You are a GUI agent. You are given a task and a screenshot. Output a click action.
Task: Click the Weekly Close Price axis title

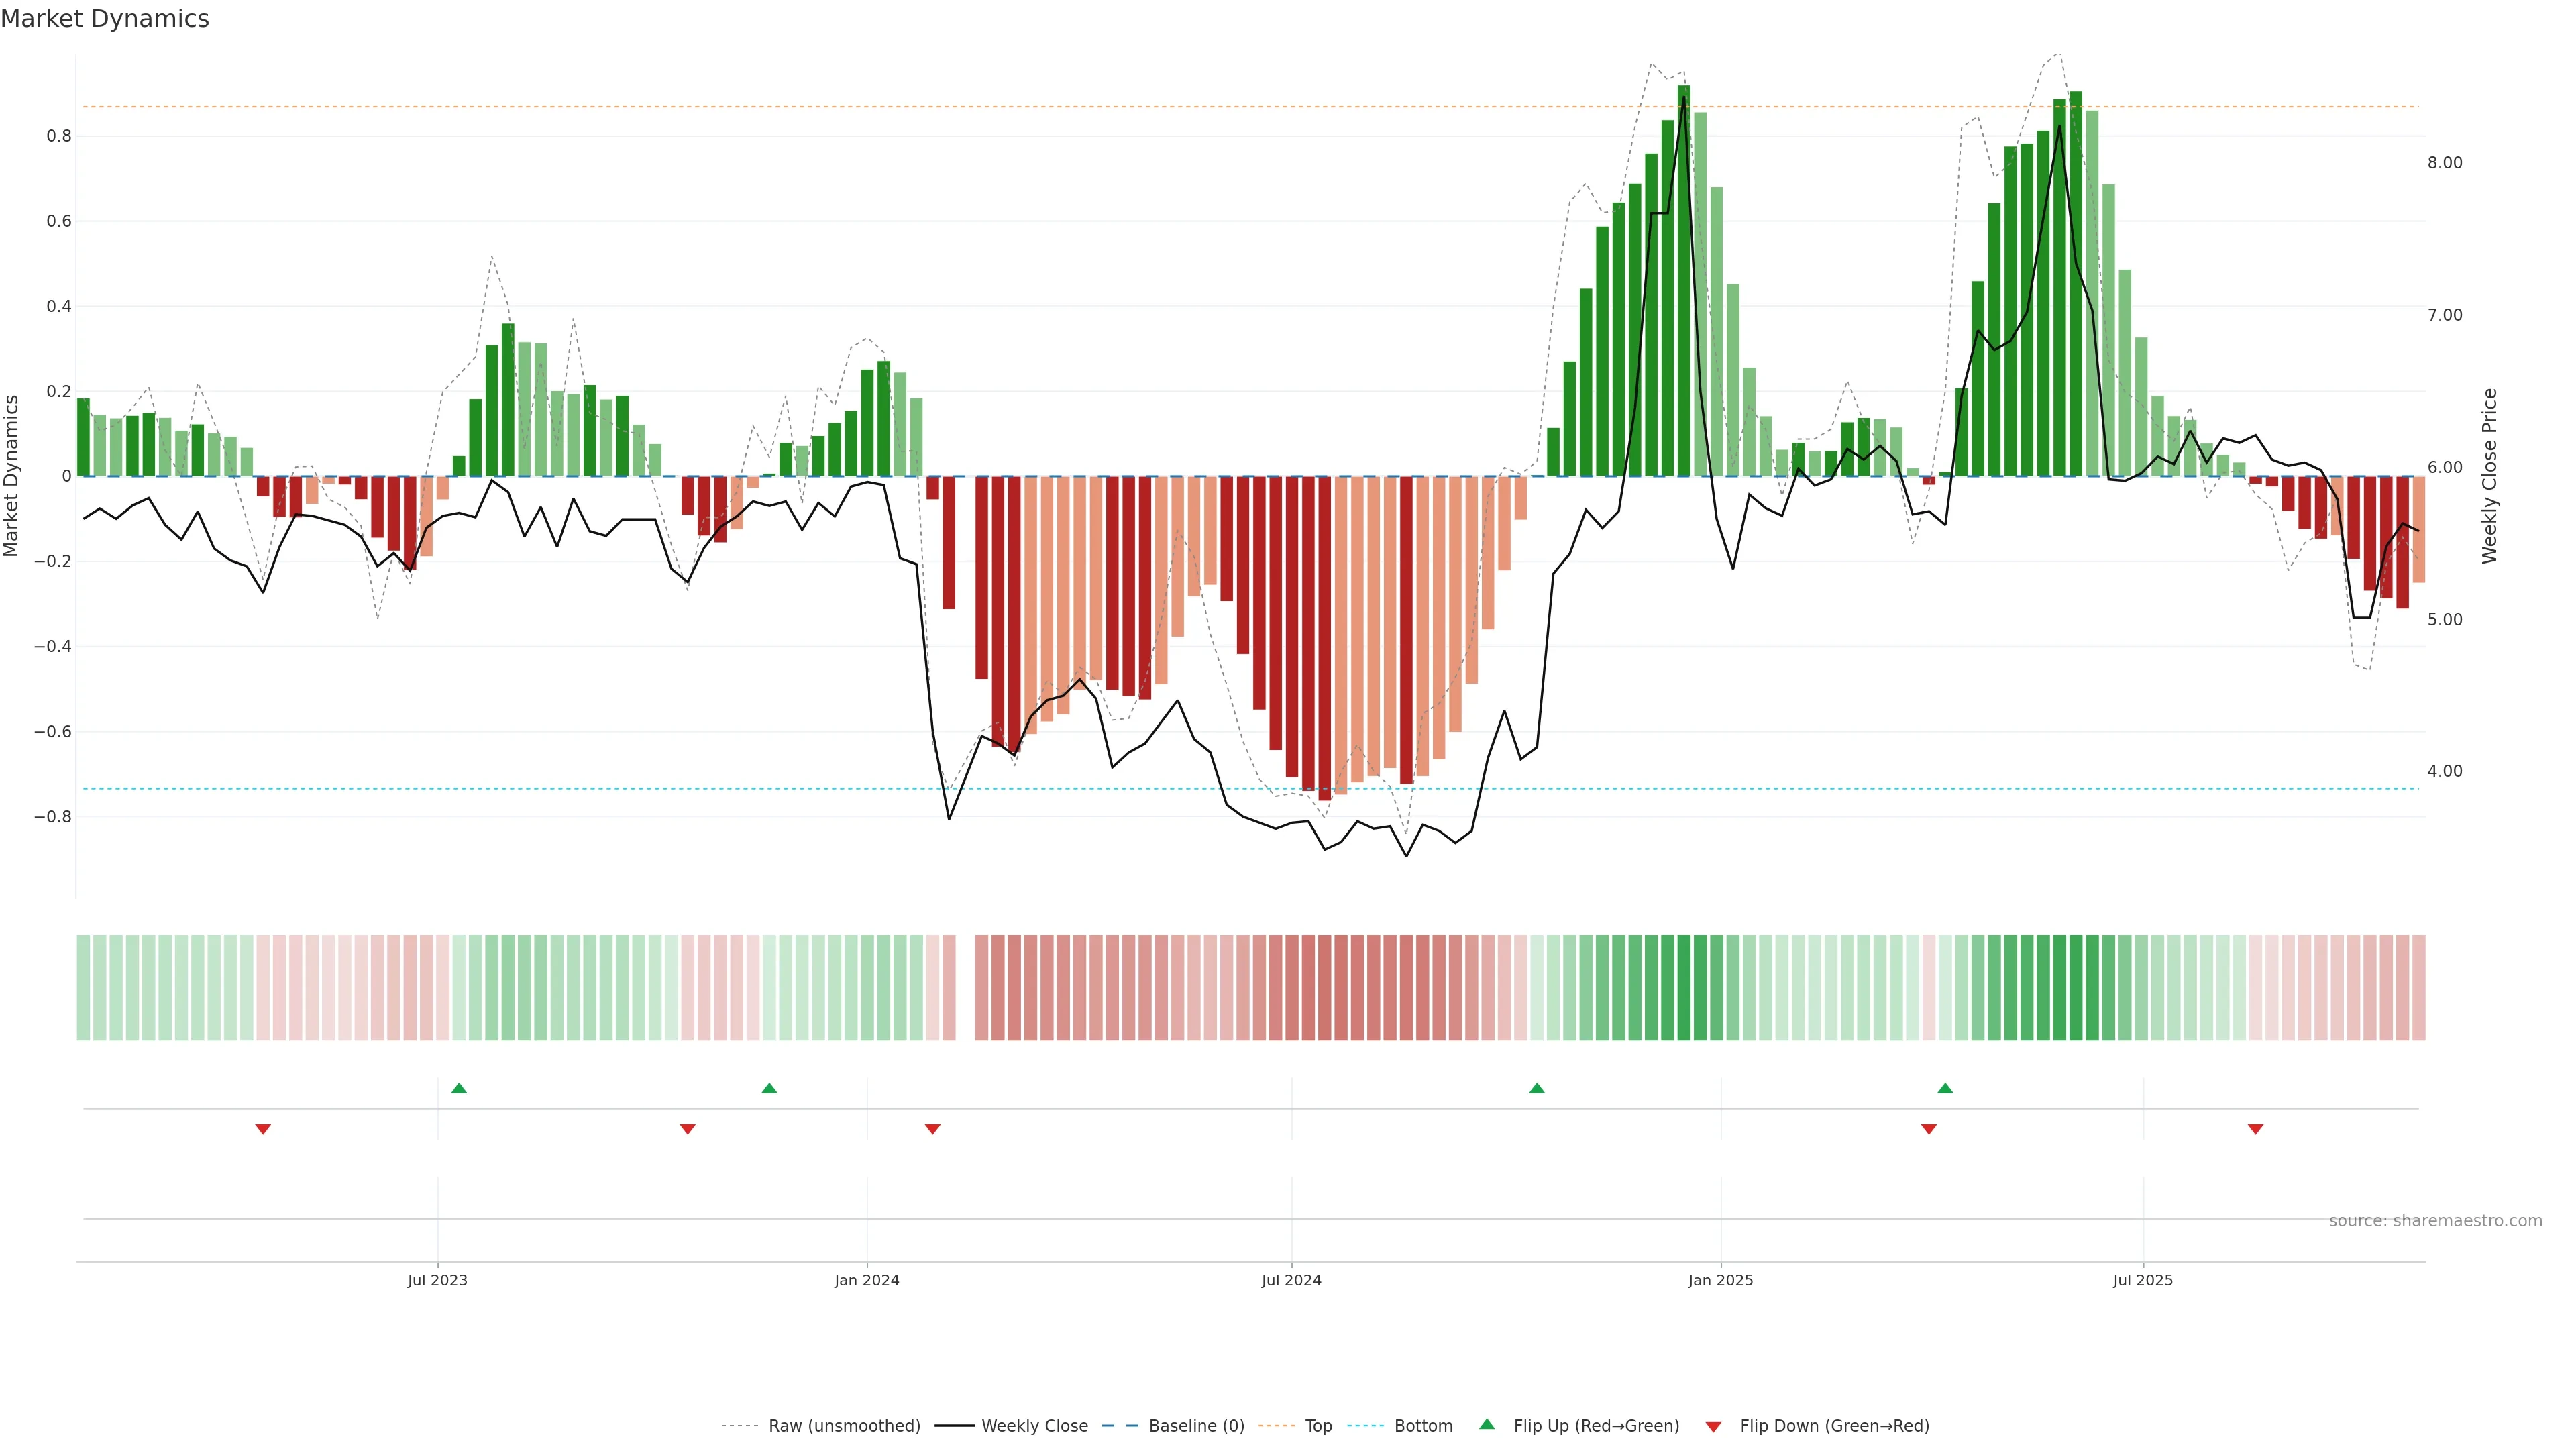click(x=2489, y=476)
